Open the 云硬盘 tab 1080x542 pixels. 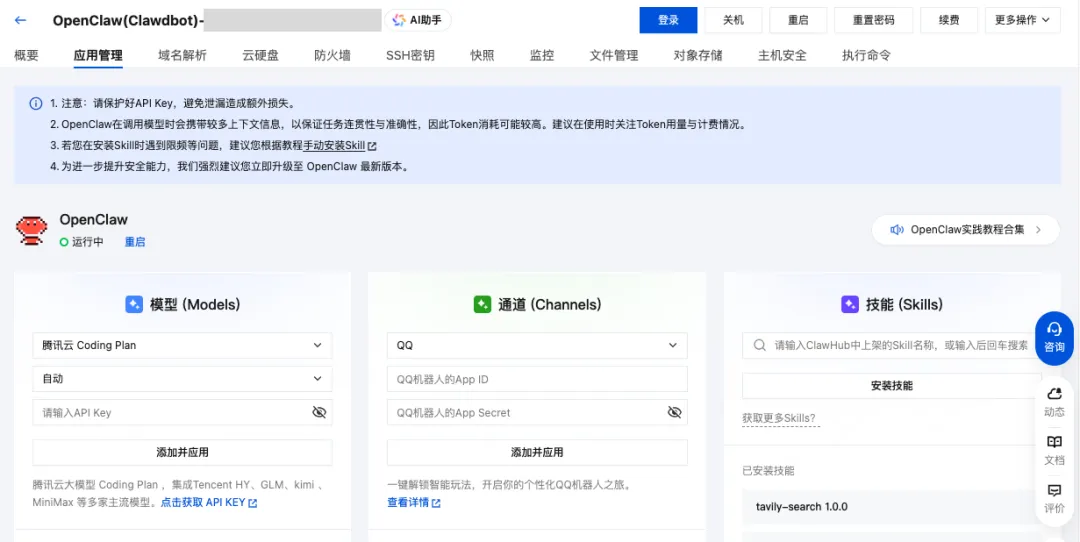point(260,55)
